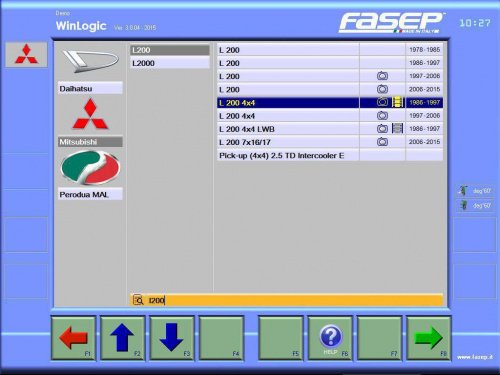Click the search field containing l200
Screen dimensions: 500x375
[x=286, y=300]
